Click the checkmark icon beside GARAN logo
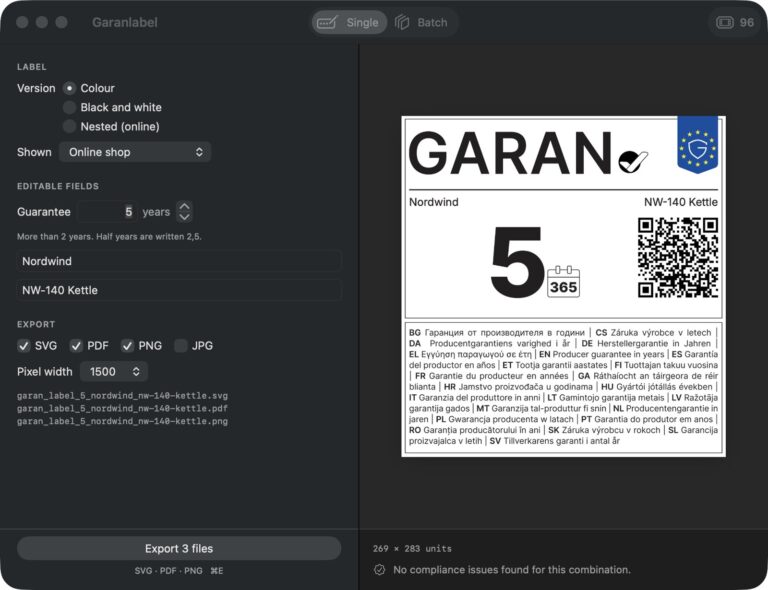Image resolution: width=768 pixels, height=590 pixels. point(633,162)
